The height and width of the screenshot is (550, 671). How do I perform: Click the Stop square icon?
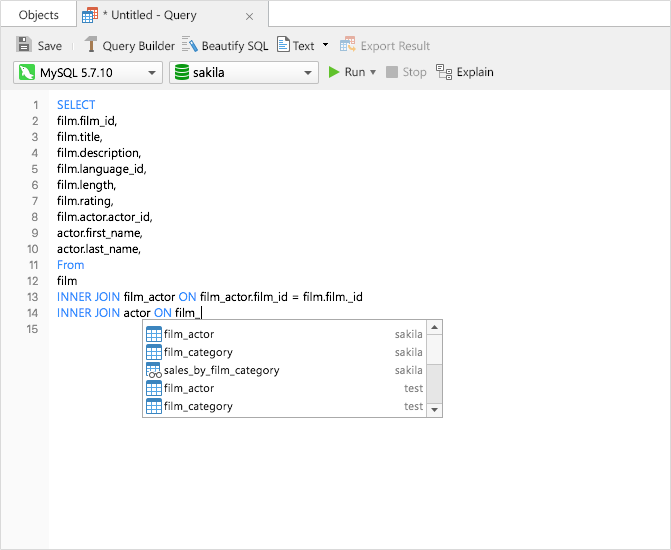(392, 72)
